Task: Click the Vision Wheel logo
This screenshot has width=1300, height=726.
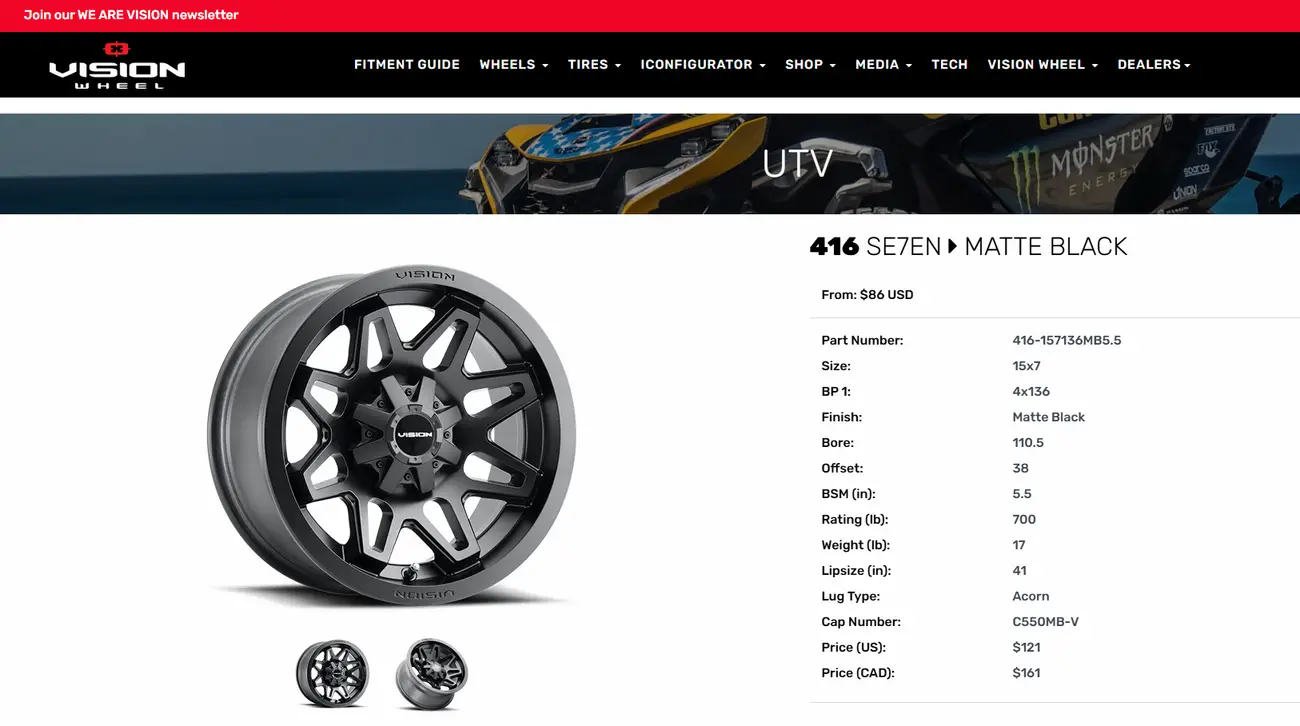Action: click(117, 65)
